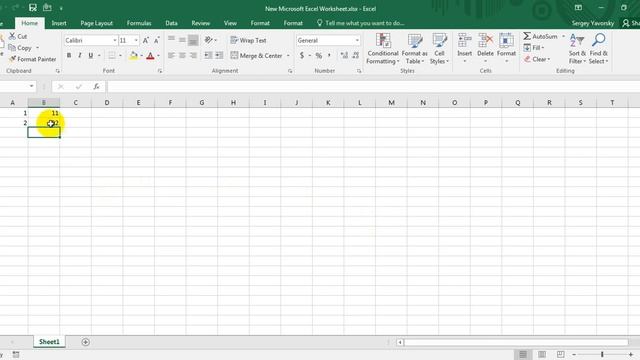Open Format as Table
Screen dimensions: 640x360
tap(414, 49)
